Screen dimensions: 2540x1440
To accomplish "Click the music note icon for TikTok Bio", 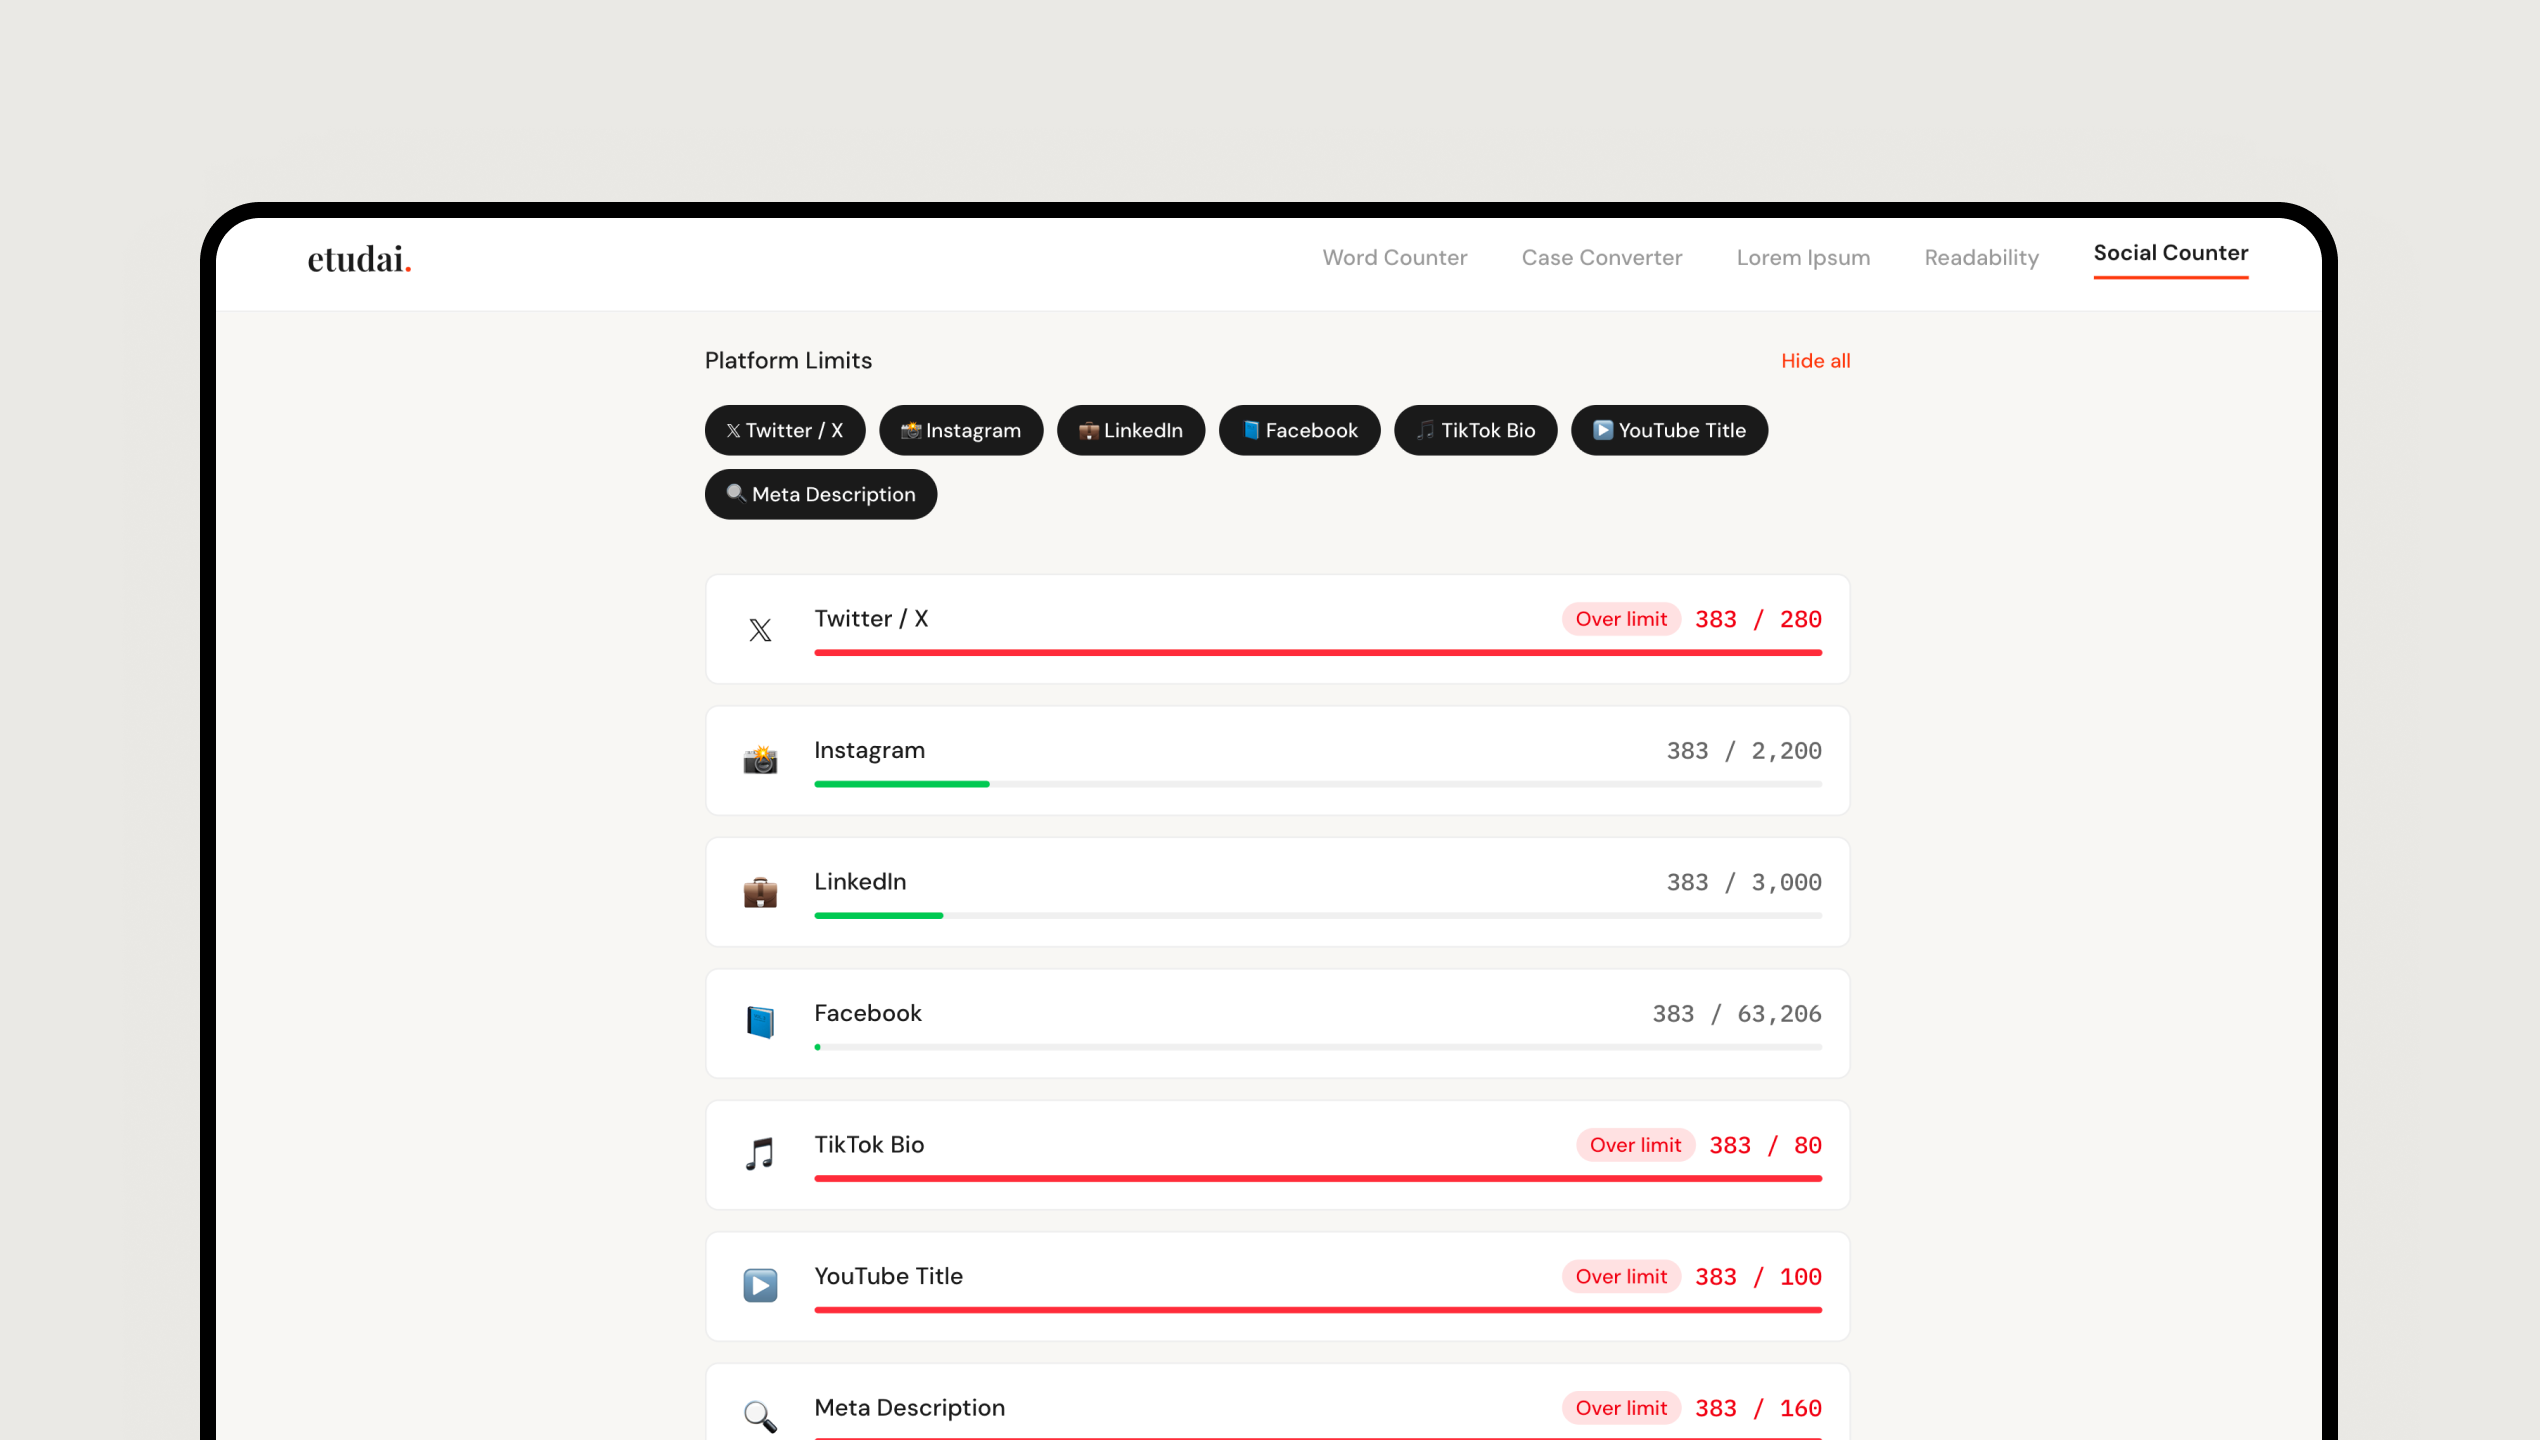I will click(760, 1154).
